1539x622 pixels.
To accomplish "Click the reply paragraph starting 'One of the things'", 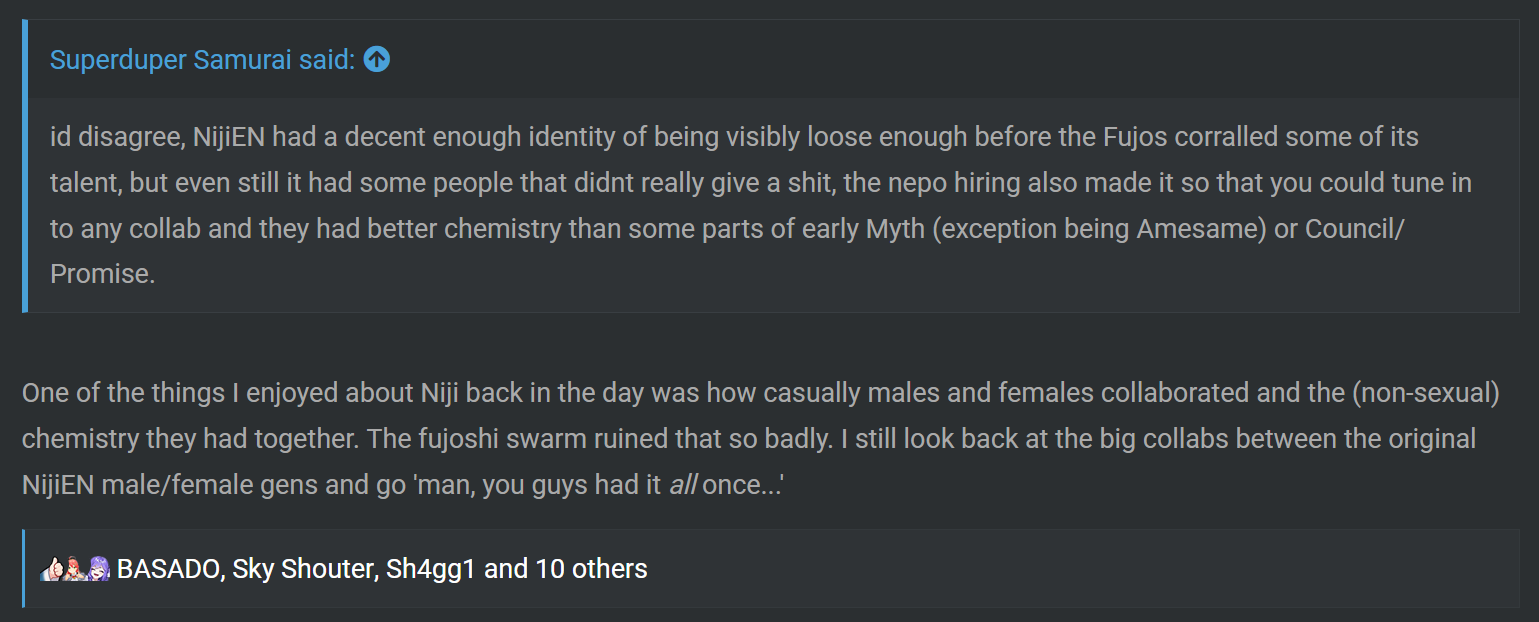I will click(762, 439).
